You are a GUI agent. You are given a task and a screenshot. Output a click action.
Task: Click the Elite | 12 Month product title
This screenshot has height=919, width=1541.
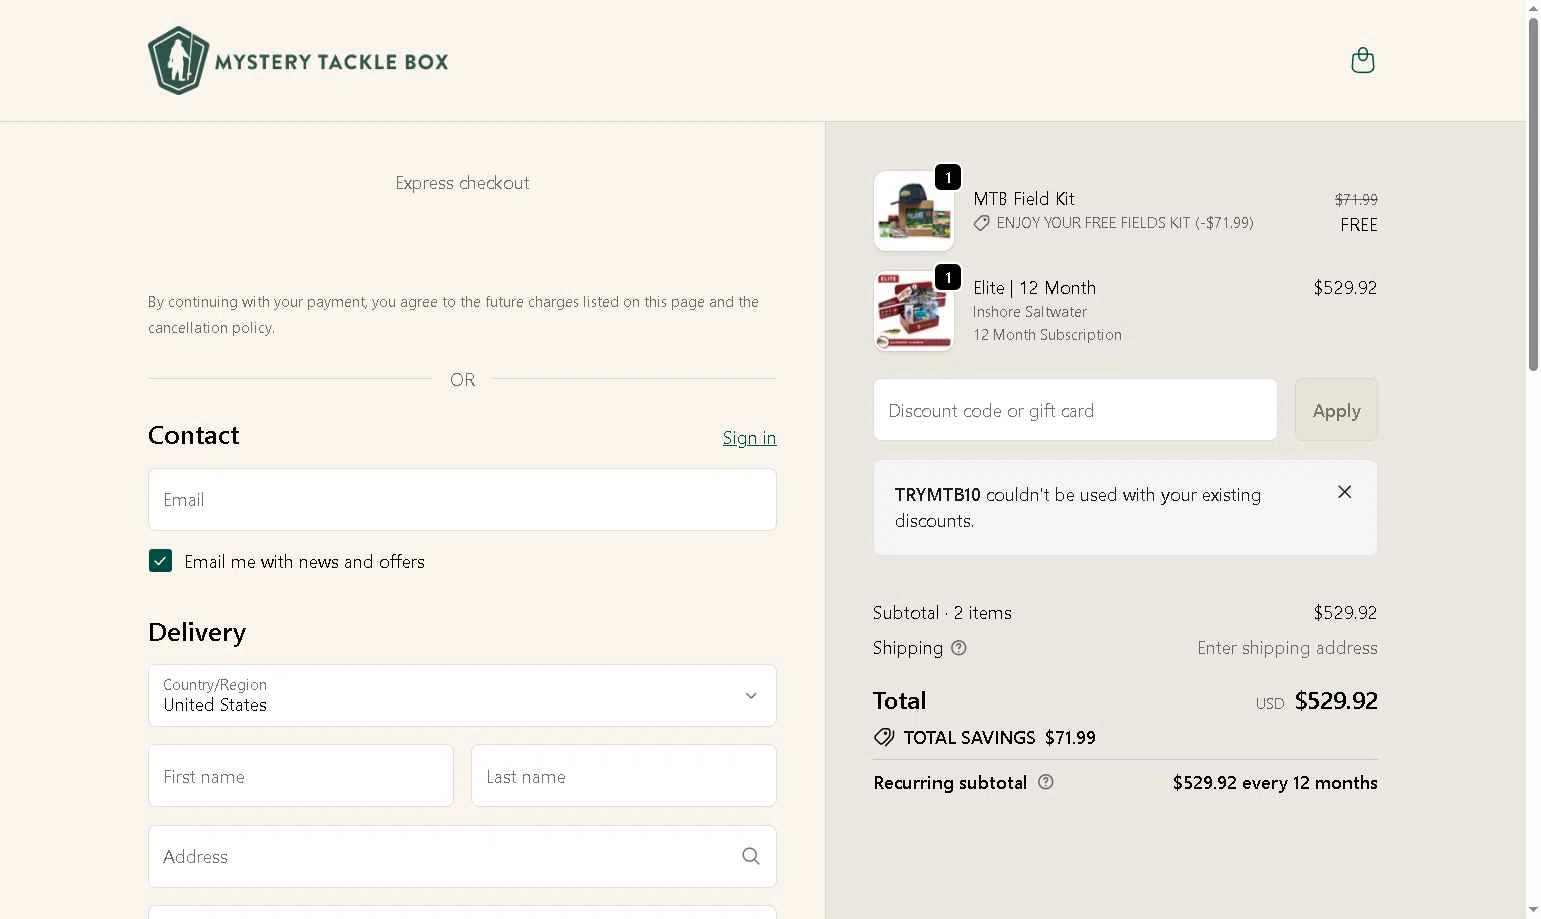click(1034, 288)
